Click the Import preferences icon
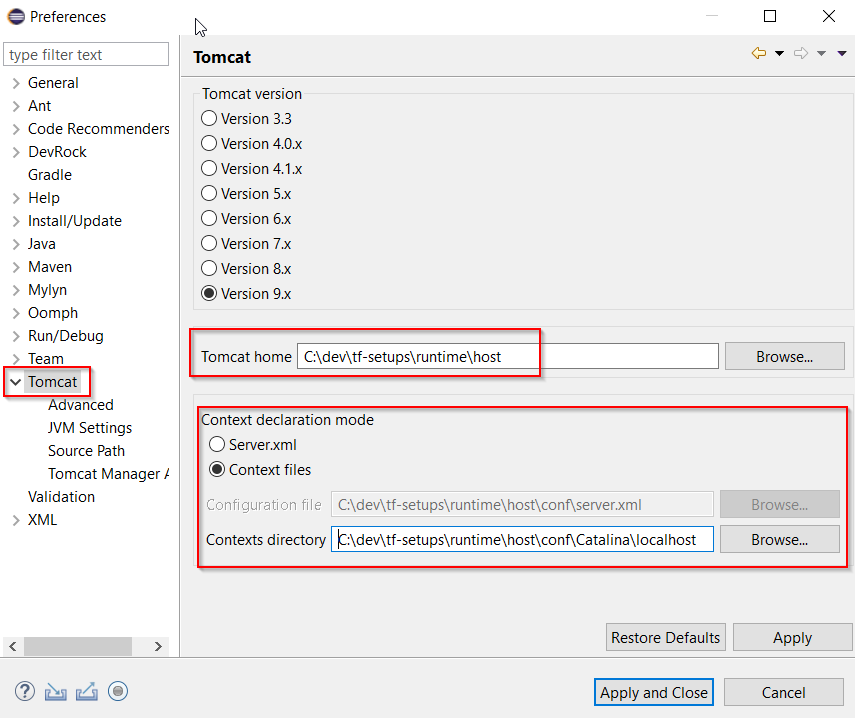Image resolution: width=855 pixels, height=718 pixels. (x=55, y=691)
